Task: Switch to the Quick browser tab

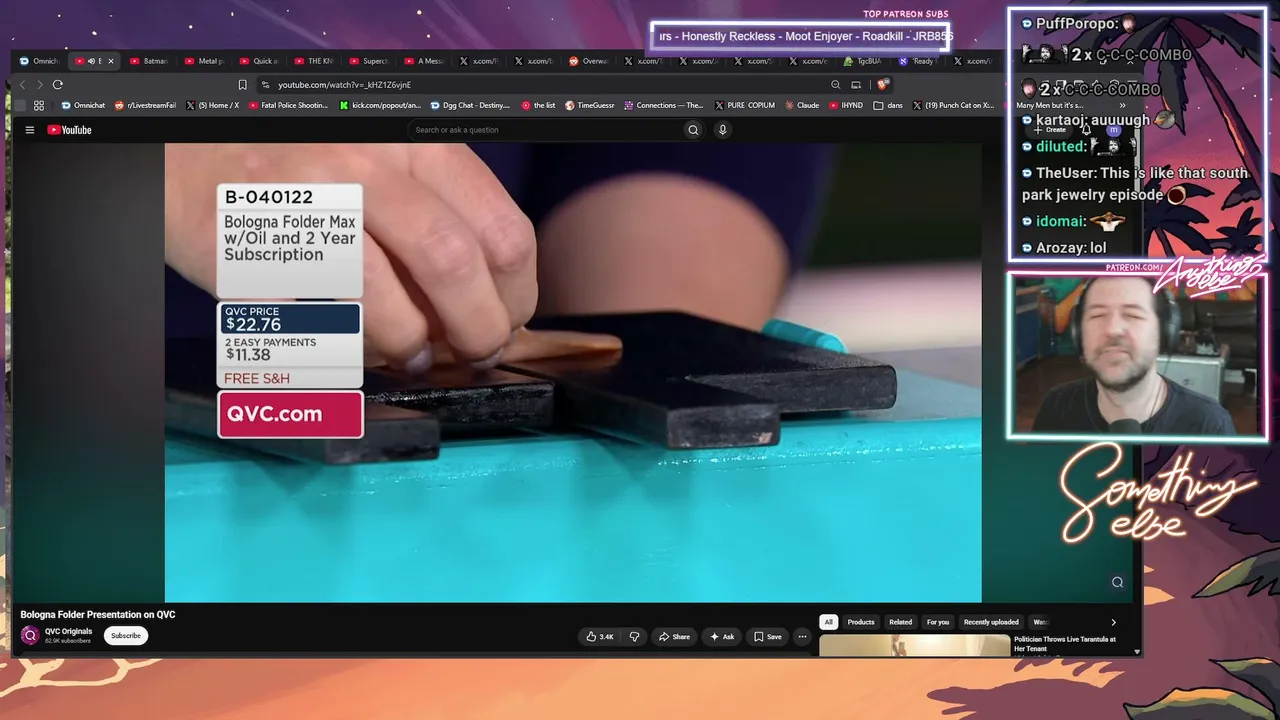Action: pyautogui.click(x=260, y=61)
